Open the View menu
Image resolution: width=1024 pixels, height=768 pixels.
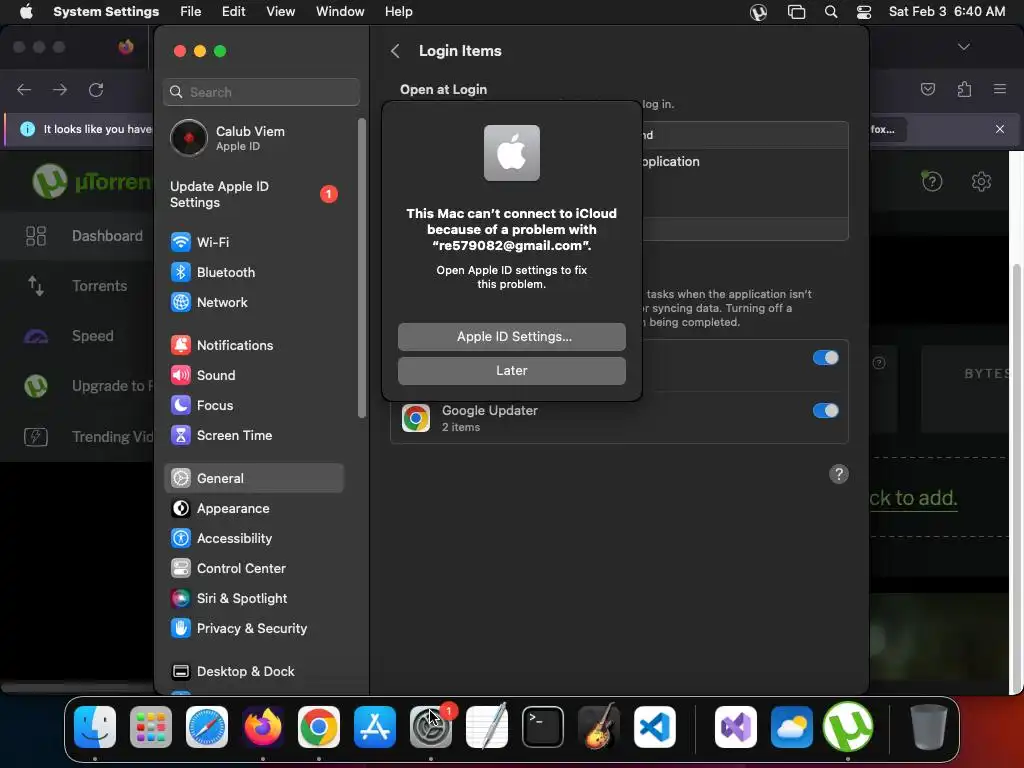[281, 12]
